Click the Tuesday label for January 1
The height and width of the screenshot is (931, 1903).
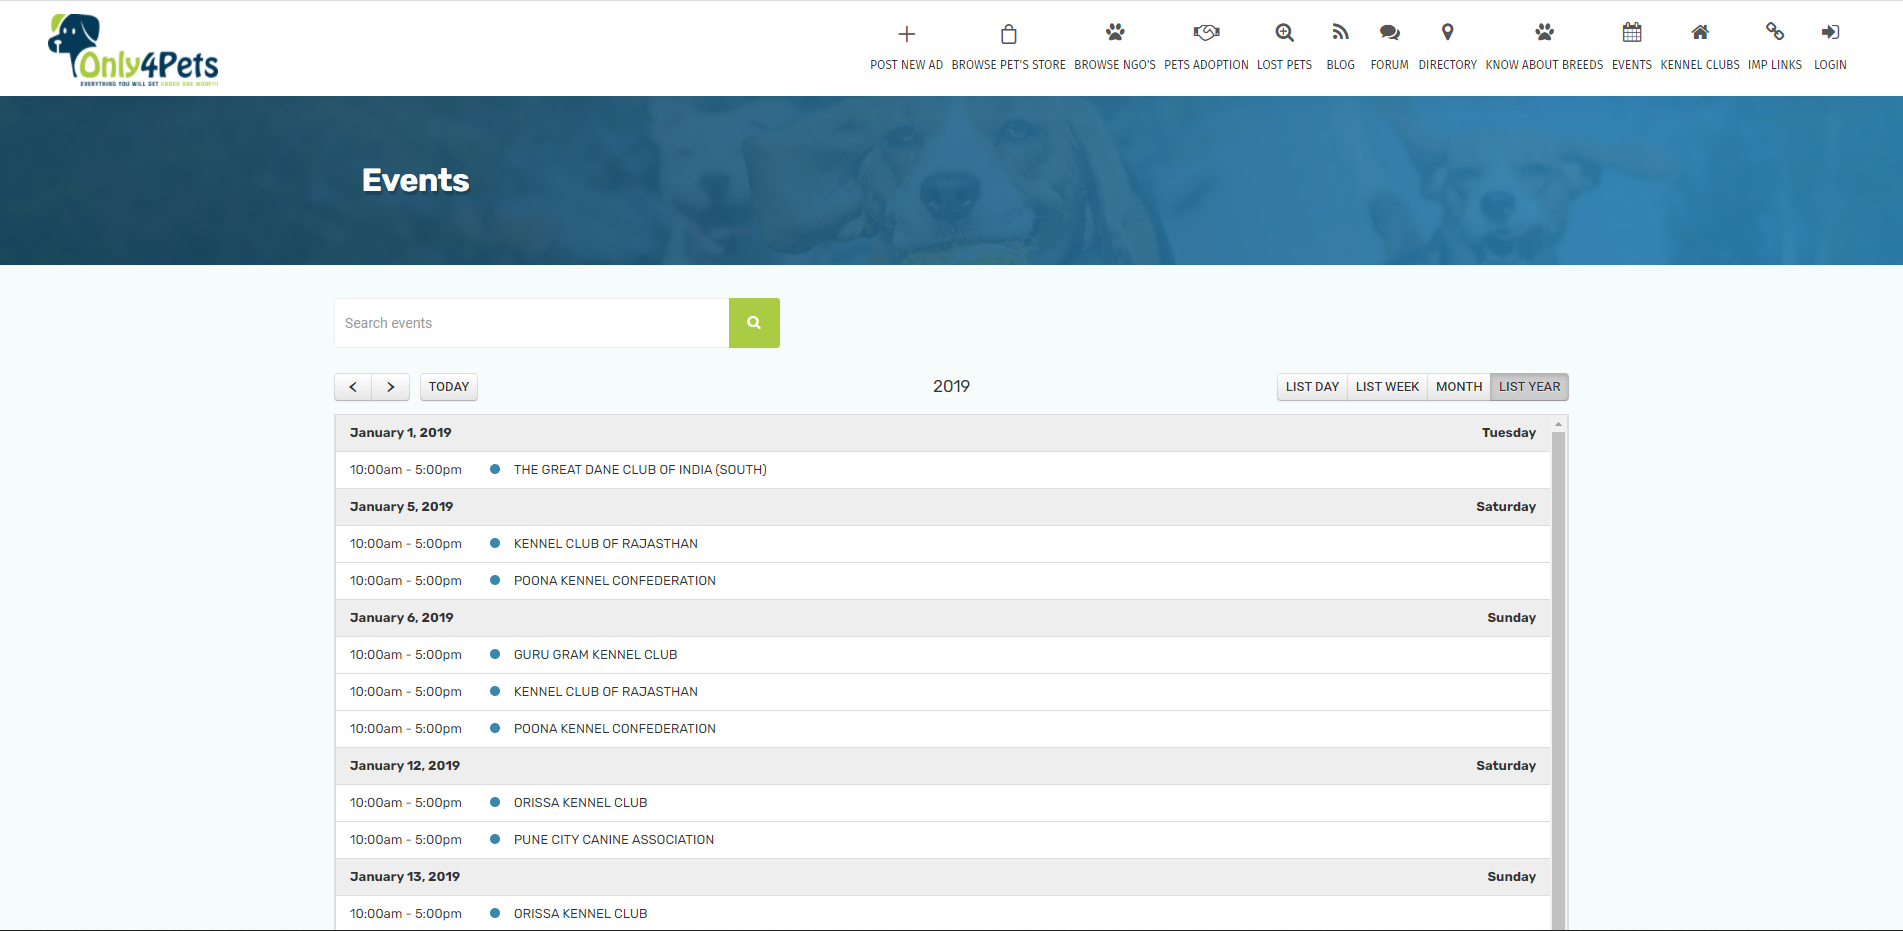[x=1508, y=433]
